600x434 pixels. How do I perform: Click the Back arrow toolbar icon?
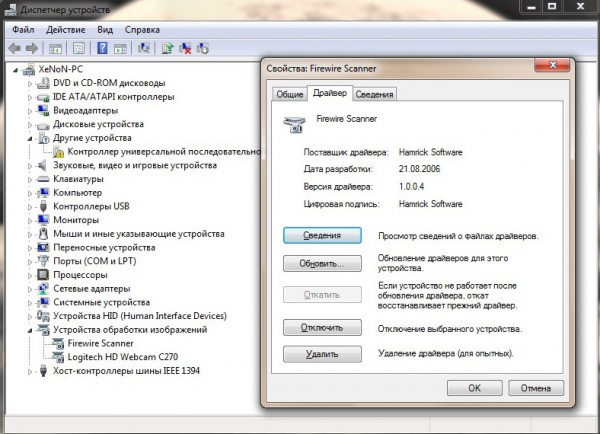[x=15, y=47]
